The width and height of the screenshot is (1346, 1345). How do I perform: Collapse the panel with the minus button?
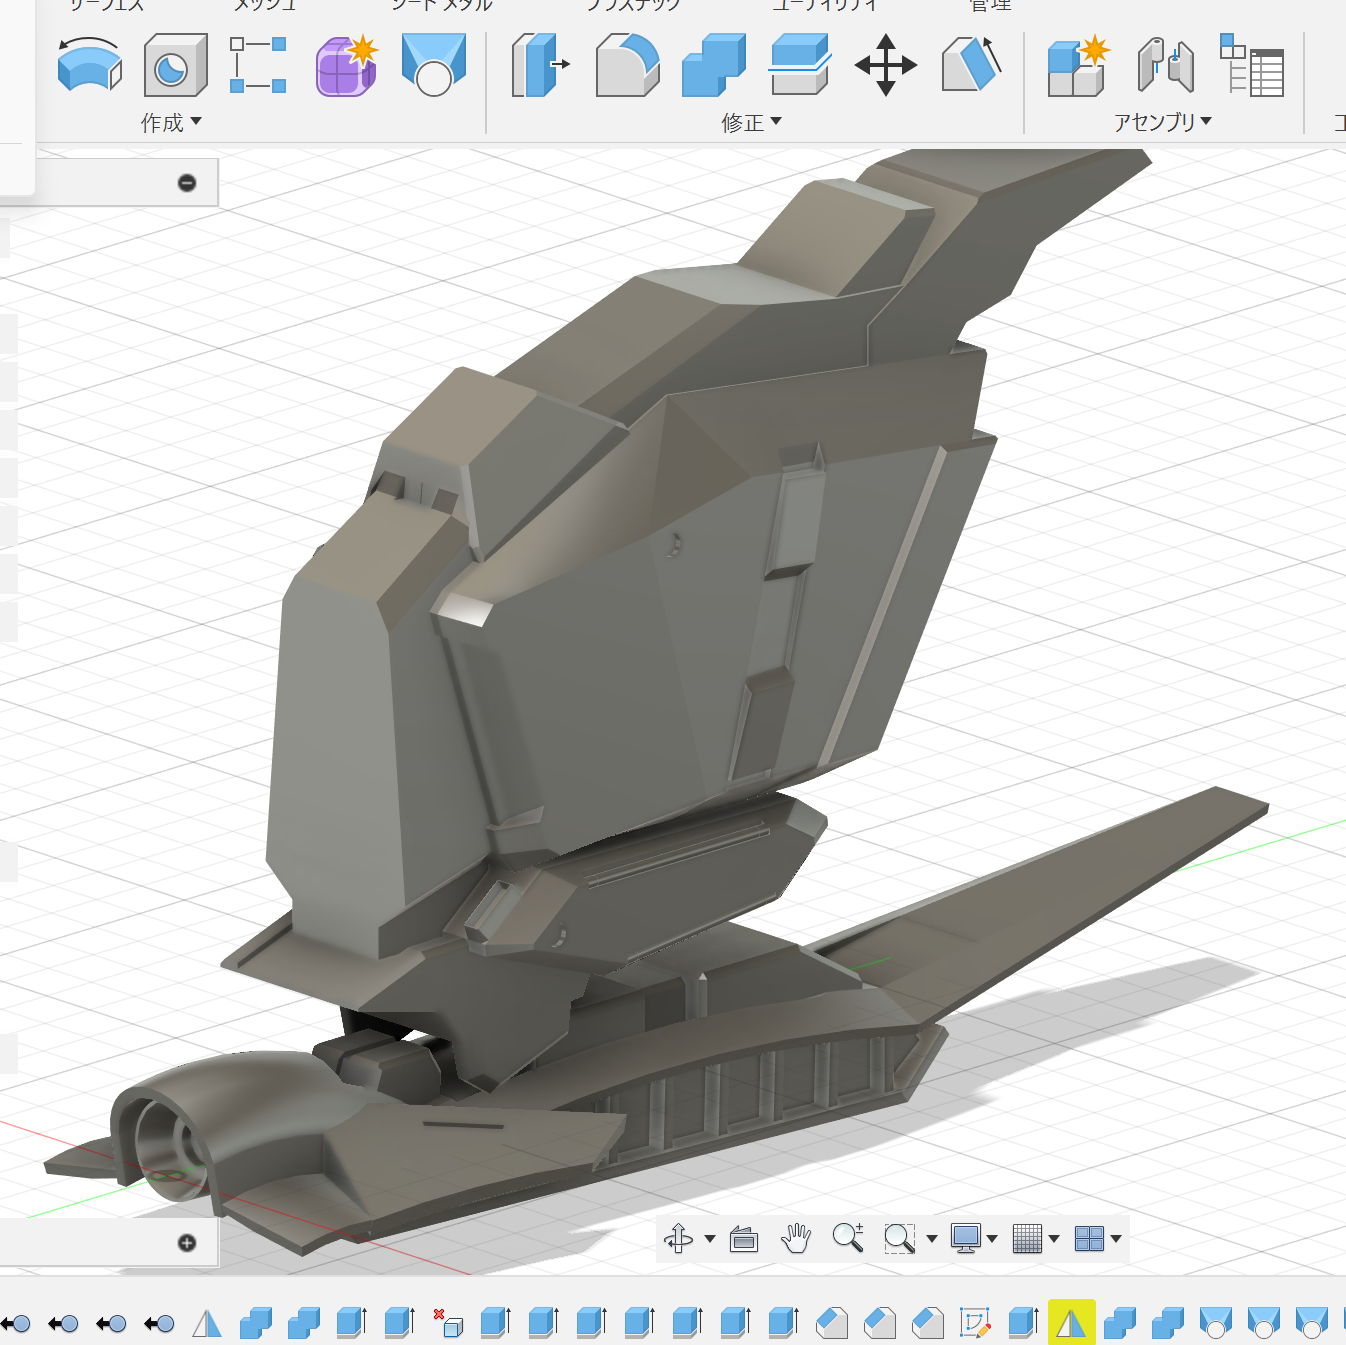click(x=187, y=182)
